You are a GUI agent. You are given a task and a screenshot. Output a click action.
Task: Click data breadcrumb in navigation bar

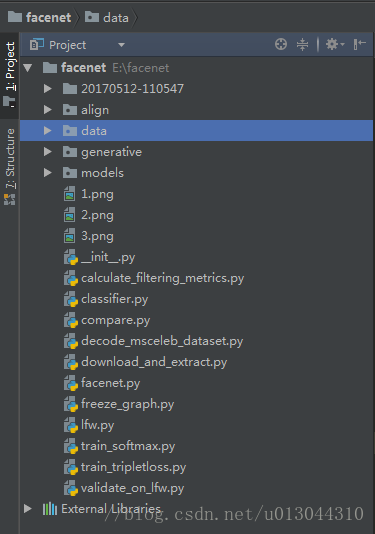coord(107,17)
